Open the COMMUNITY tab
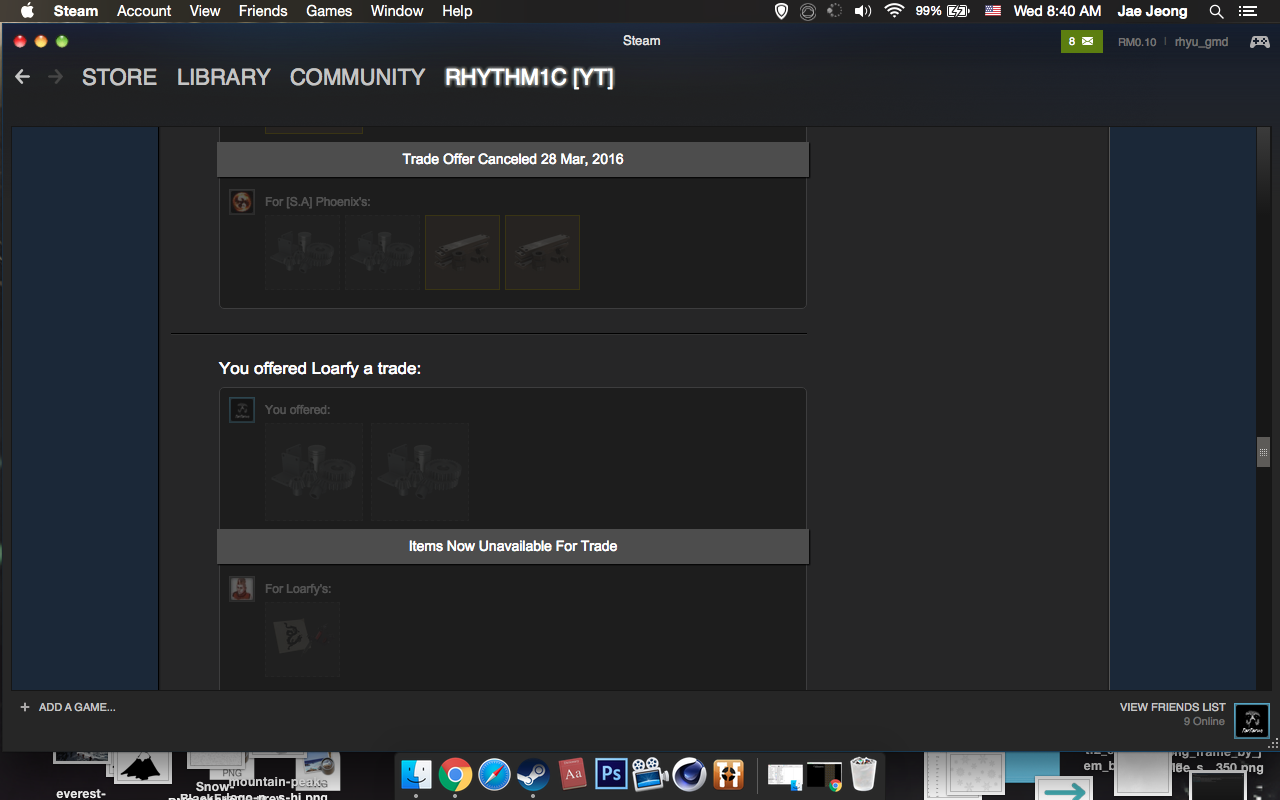This screenshot has height=800, width=1280. pos(357,77)
